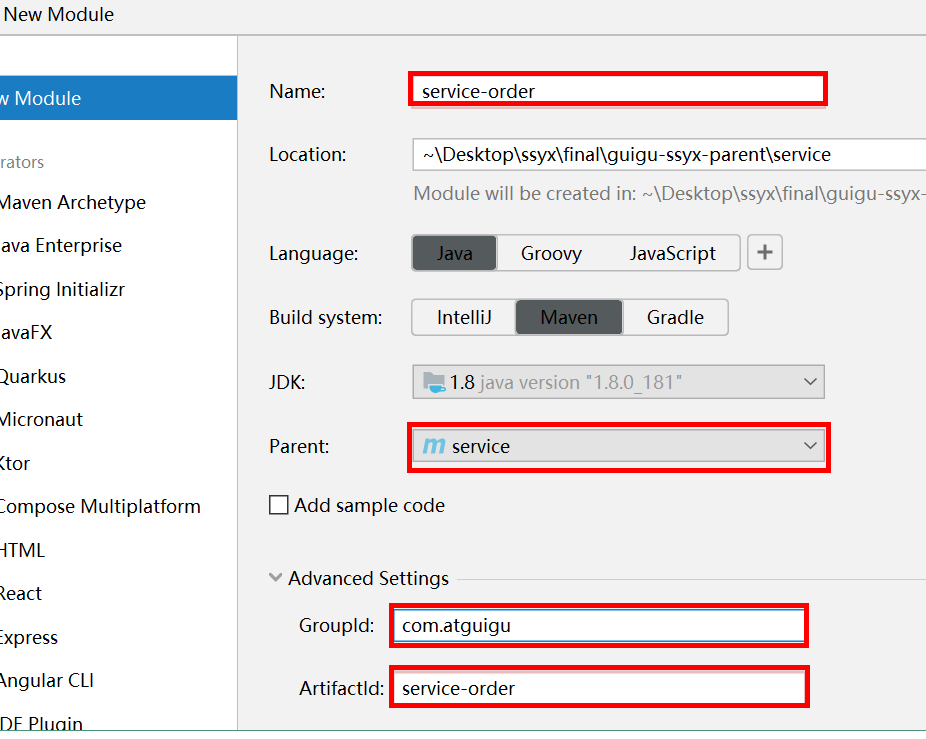The height and width of the screenshot is (739, 926).
Task: Expand the Parent module dropdown
Action: [x=809, y=447]
